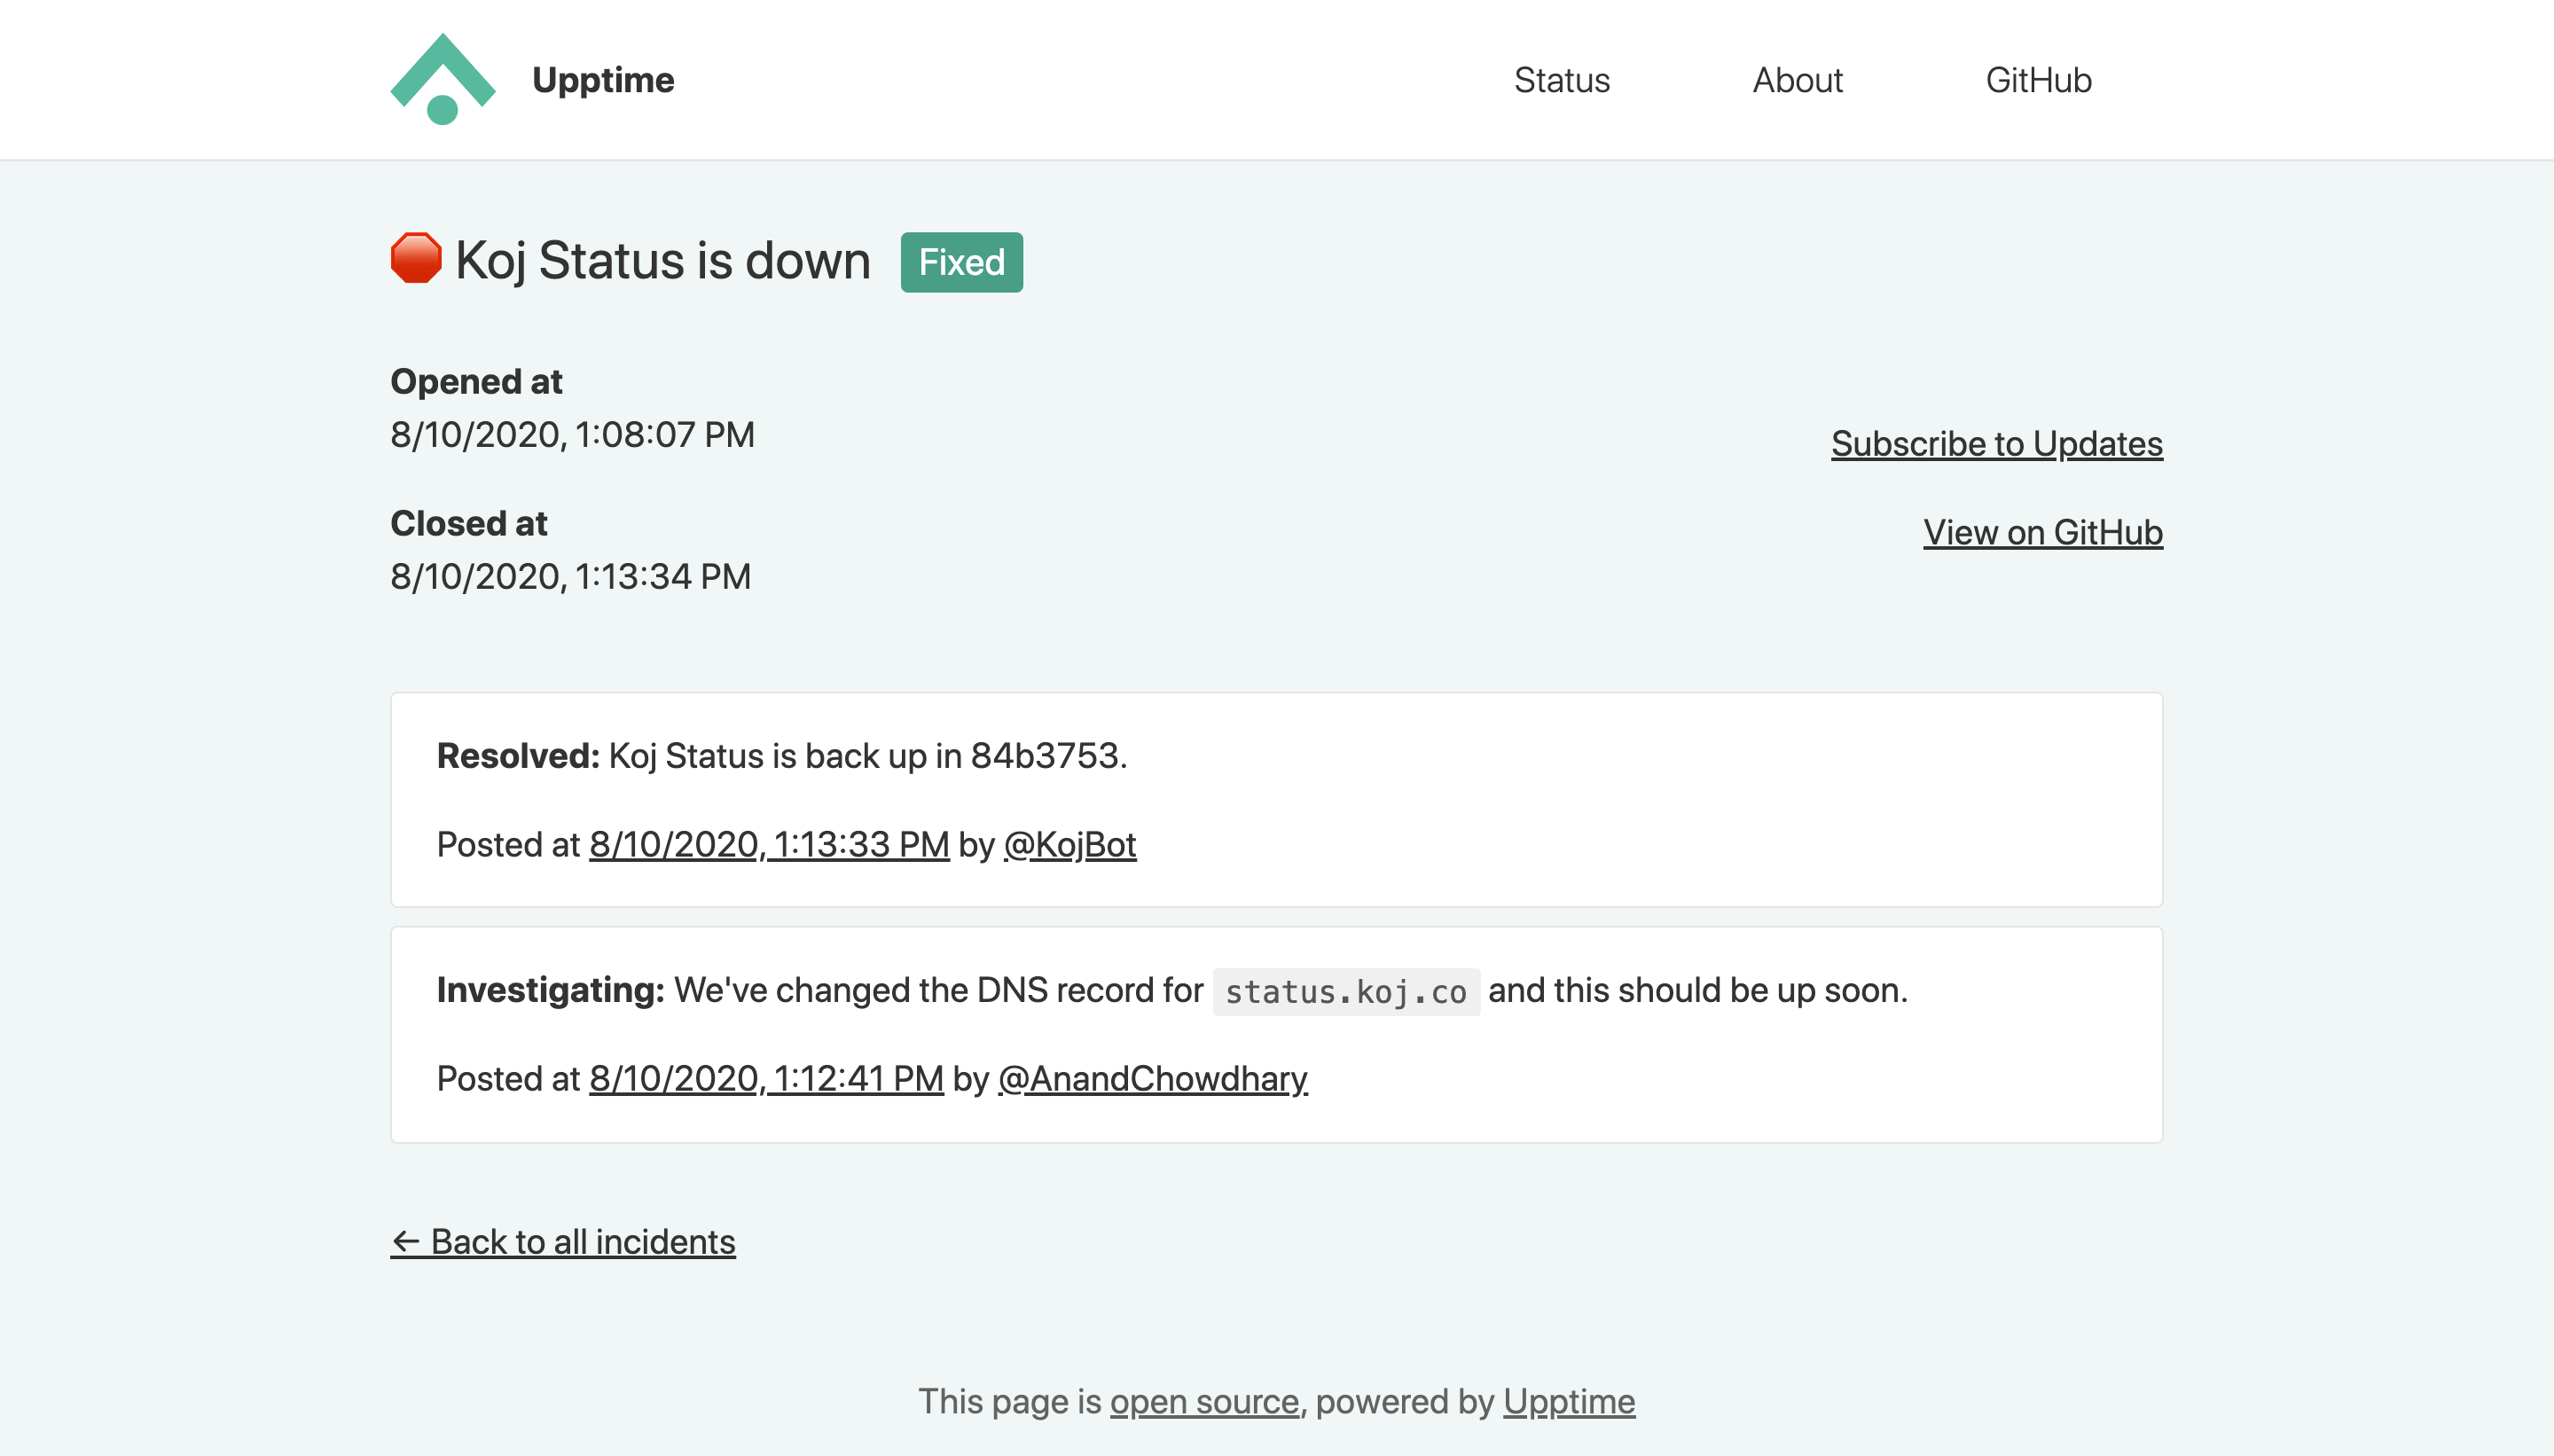Open the 1:12:41 PM comment timestamp link
Image resolution: width=2554 pixels, height=1456 pixels.
click(x=765, y=1078)
